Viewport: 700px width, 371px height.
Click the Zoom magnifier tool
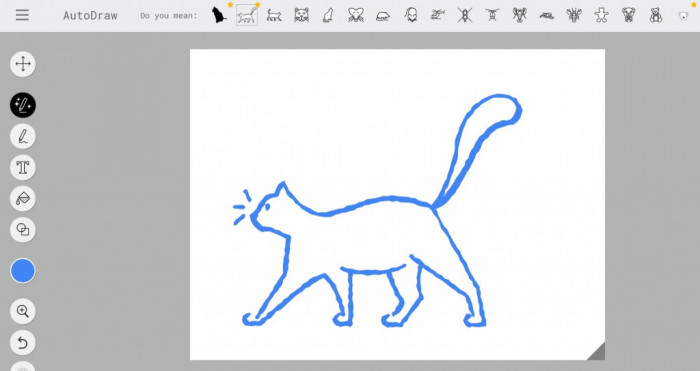(23, 311)
